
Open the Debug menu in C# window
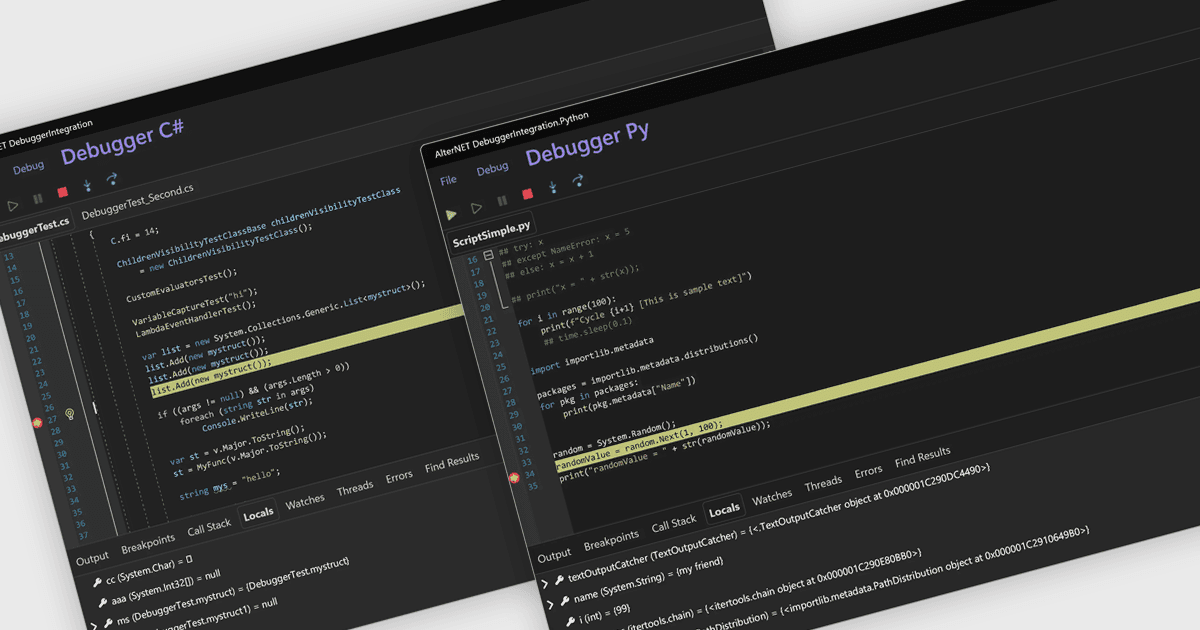pos(28,167)
